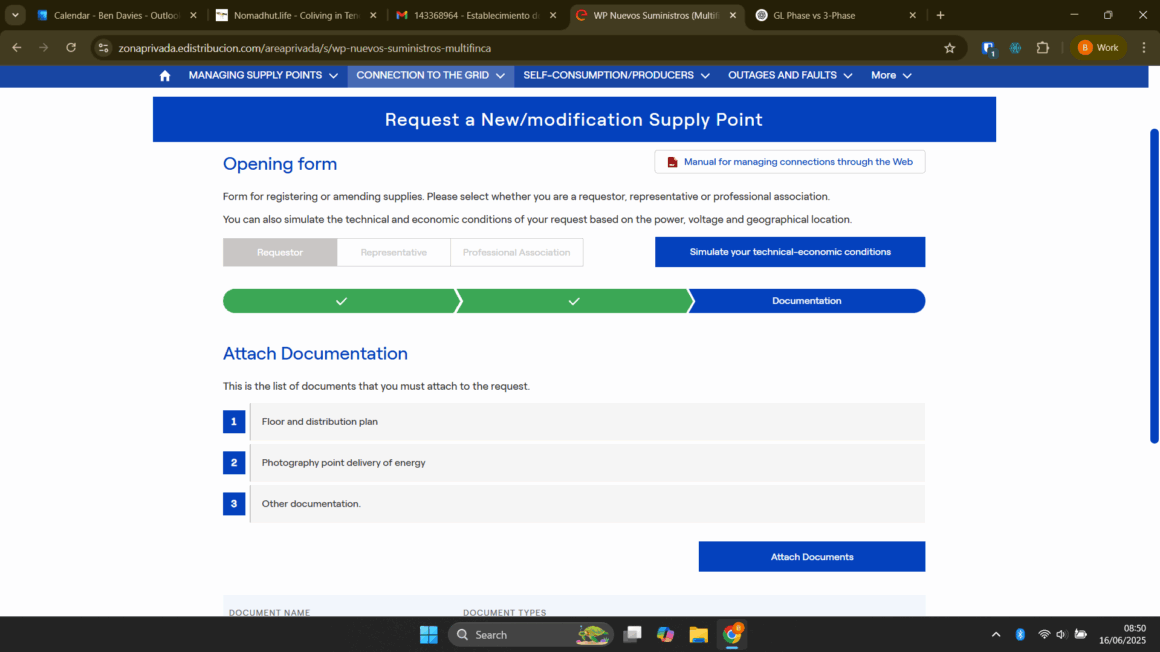This screenshot has height=652, width=1160.
Task: Open the Outages and Faults menu
Action: (x=790, y=76)
